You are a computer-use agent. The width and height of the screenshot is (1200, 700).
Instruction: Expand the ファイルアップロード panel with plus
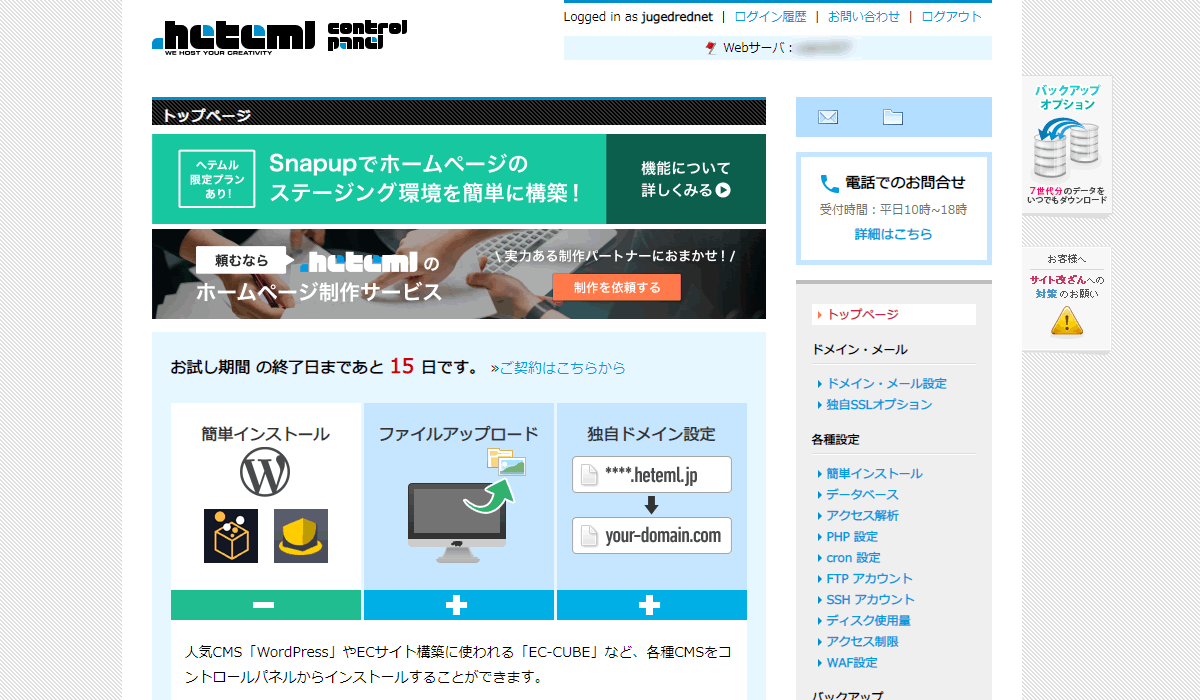(x=457, y=605)
